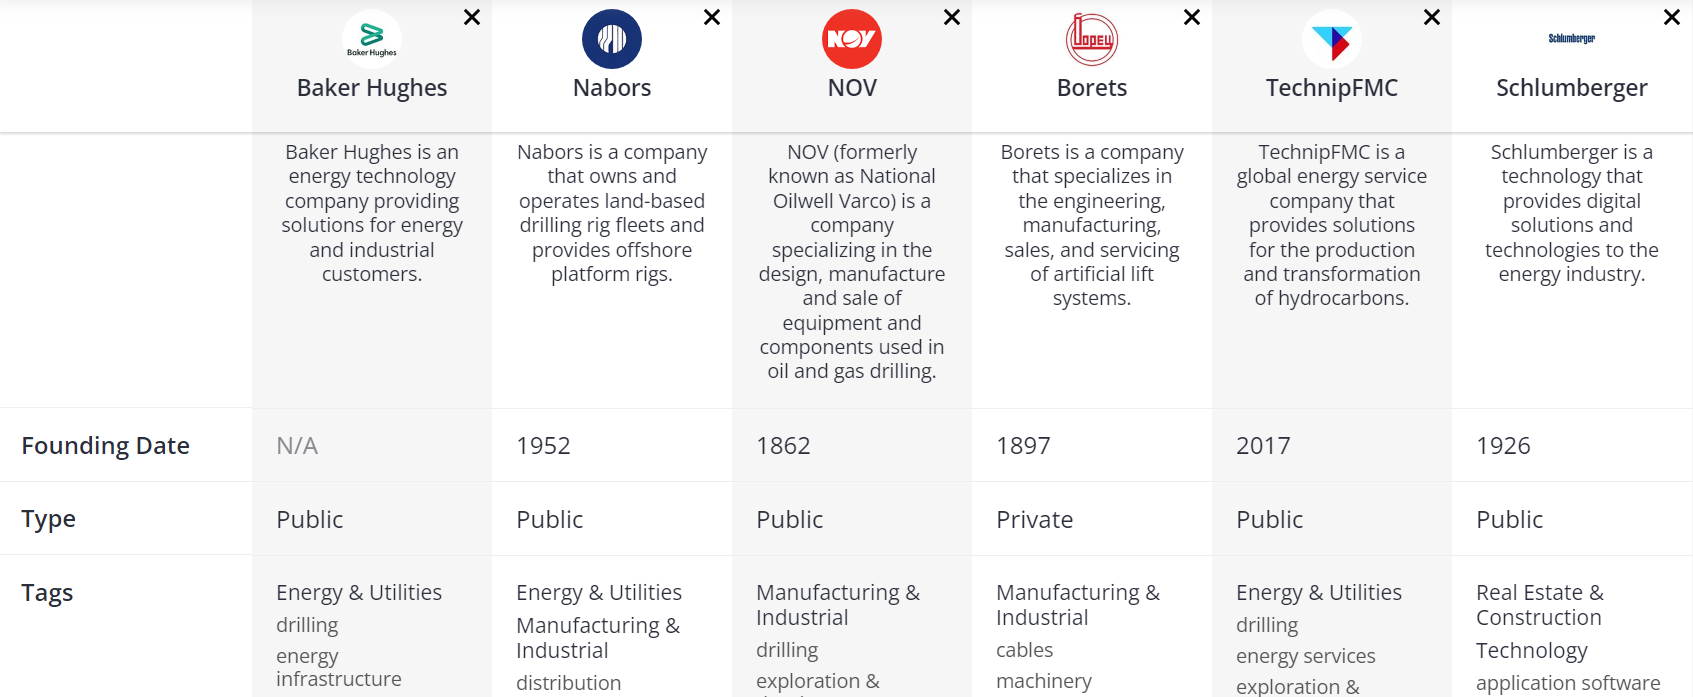Click the application software tag
This screenshot has width=1693, height=697.
pyautogui.click(x=1568, y=683)
